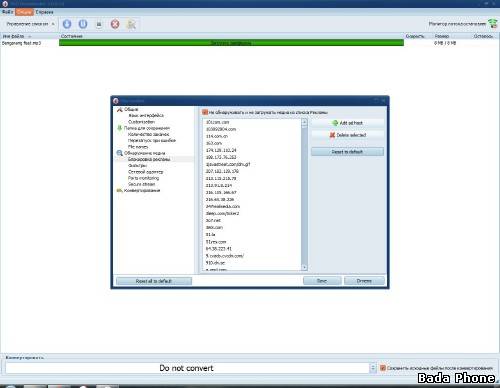Select Ports monitoring in settings tree
The height and width of the screenshot is (388, 500).
tap(143, 178)
